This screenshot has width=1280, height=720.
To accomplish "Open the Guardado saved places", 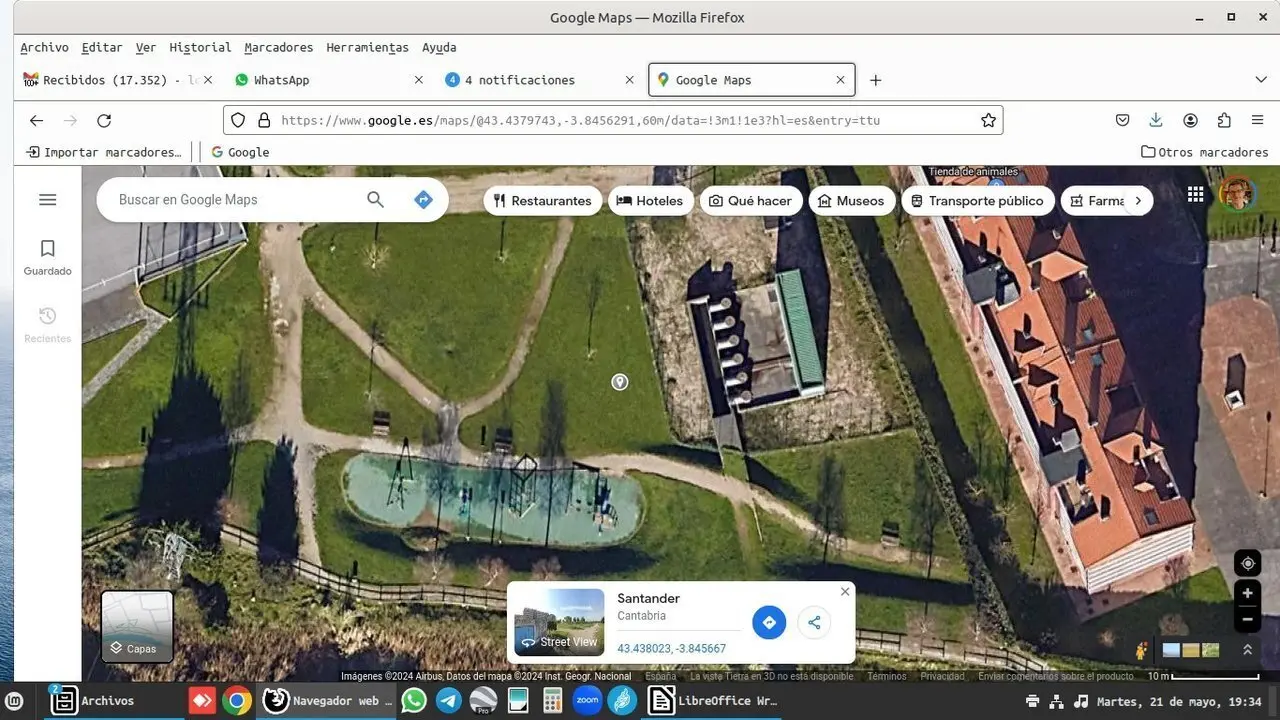I will 47,256.
